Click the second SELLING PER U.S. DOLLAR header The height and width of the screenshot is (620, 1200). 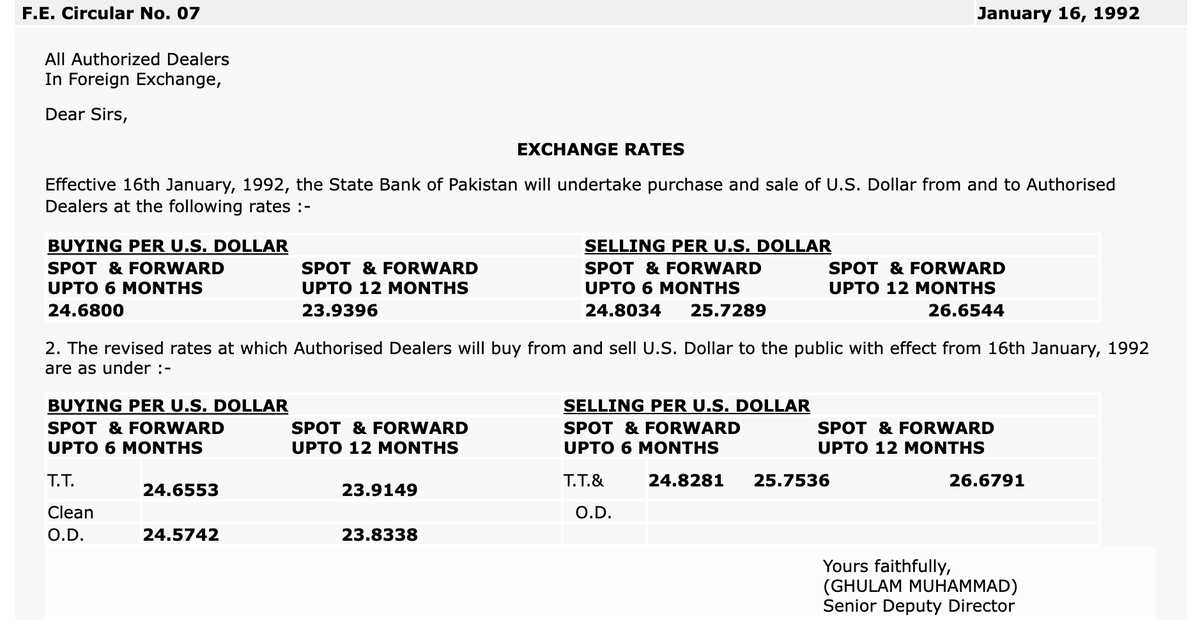(x=687, y=406)
